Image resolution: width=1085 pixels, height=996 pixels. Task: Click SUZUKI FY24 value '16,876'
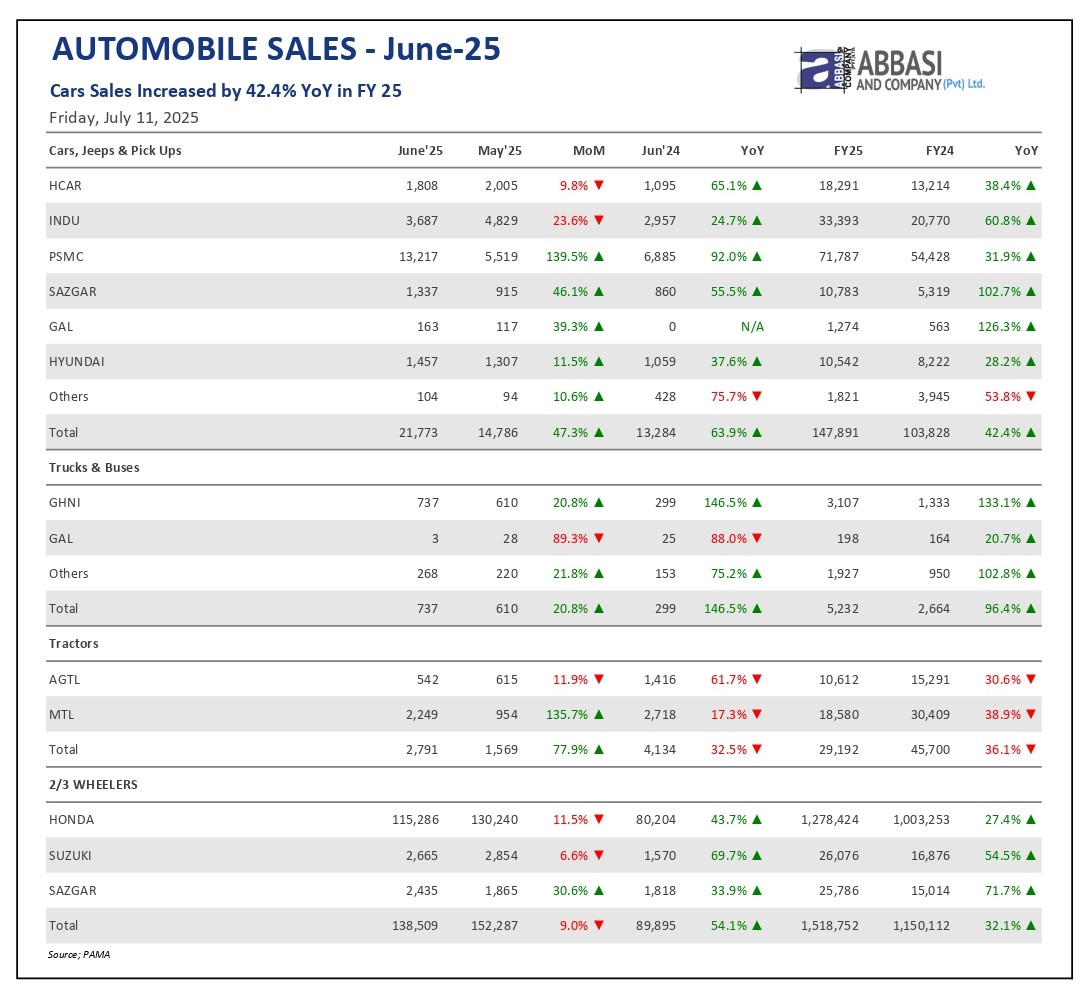point(930,855)
